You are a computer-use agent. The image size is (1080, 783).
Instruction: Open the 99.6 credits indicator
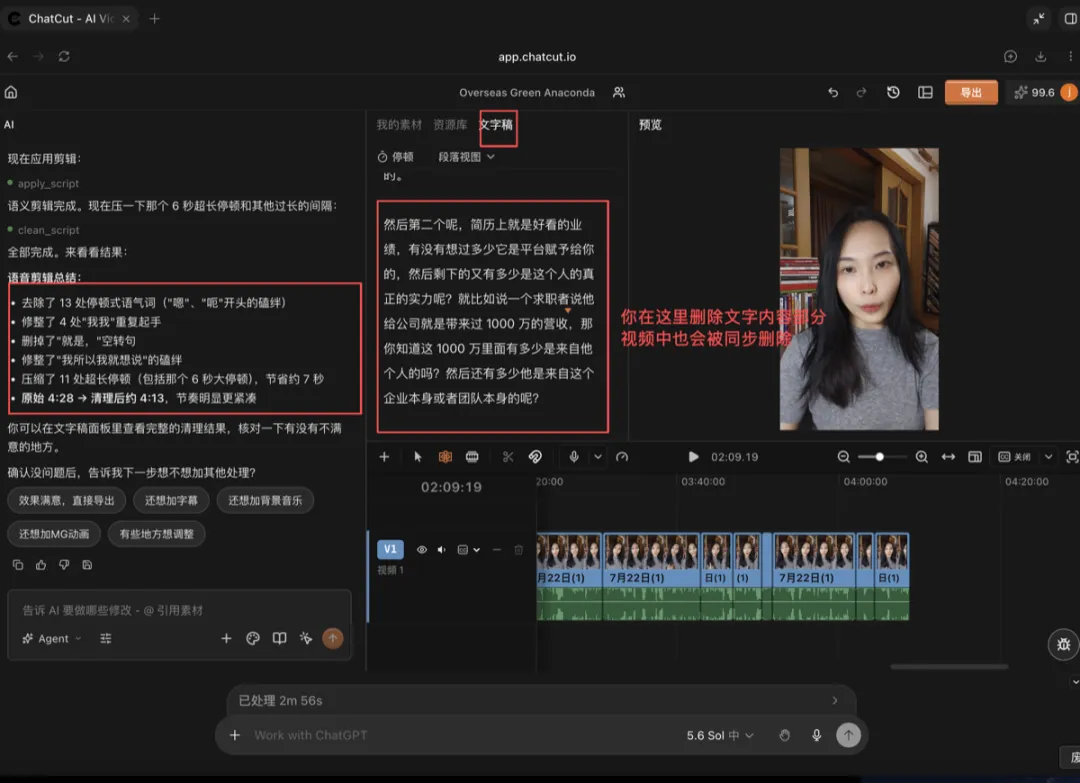pos(1035,92)
